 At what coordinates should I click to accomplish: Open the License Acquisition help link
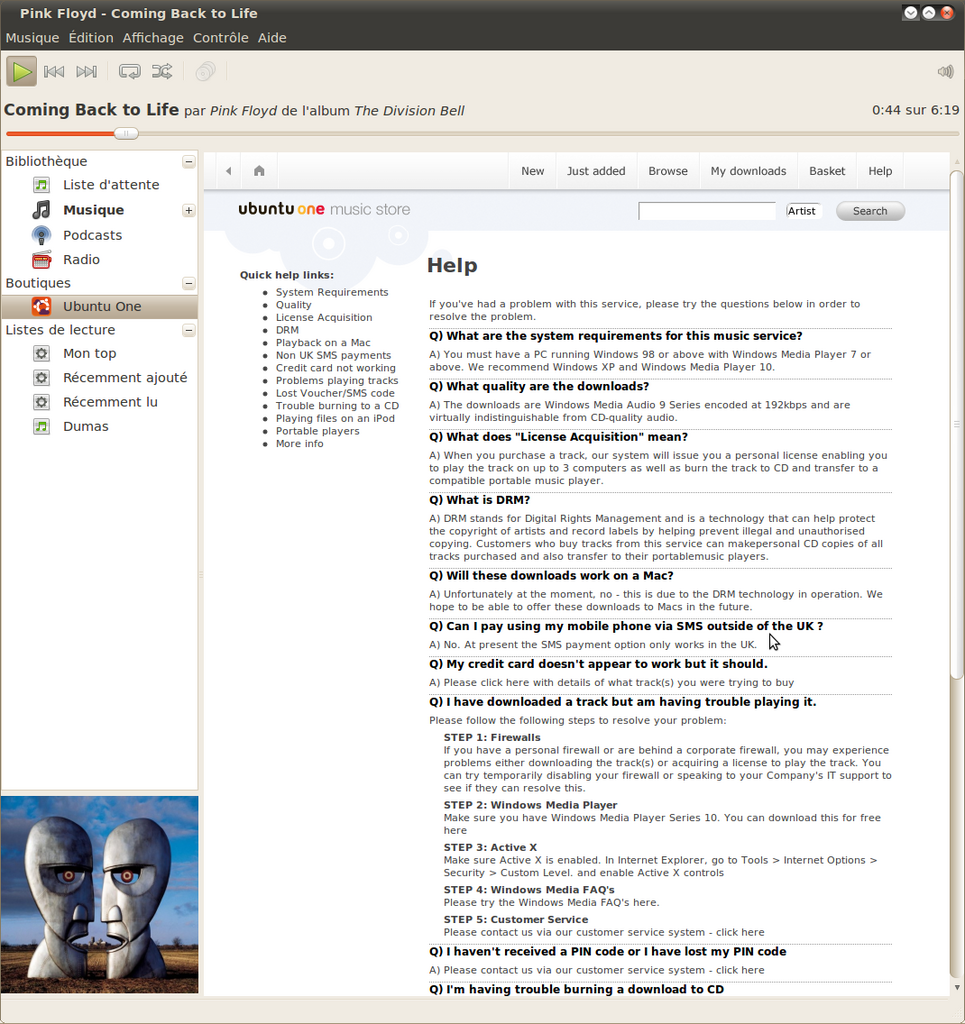point(324,317)
